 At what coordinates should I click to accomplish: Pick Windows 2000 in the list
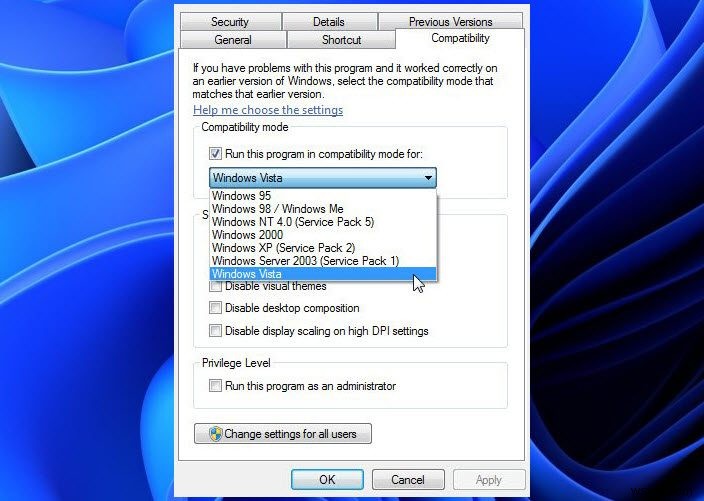(323, 235)
